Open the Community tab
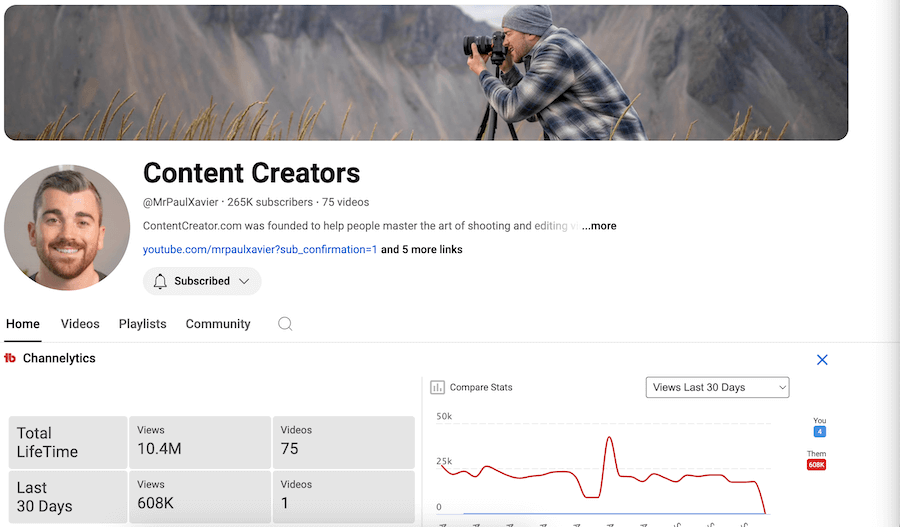 click(218, 324)
